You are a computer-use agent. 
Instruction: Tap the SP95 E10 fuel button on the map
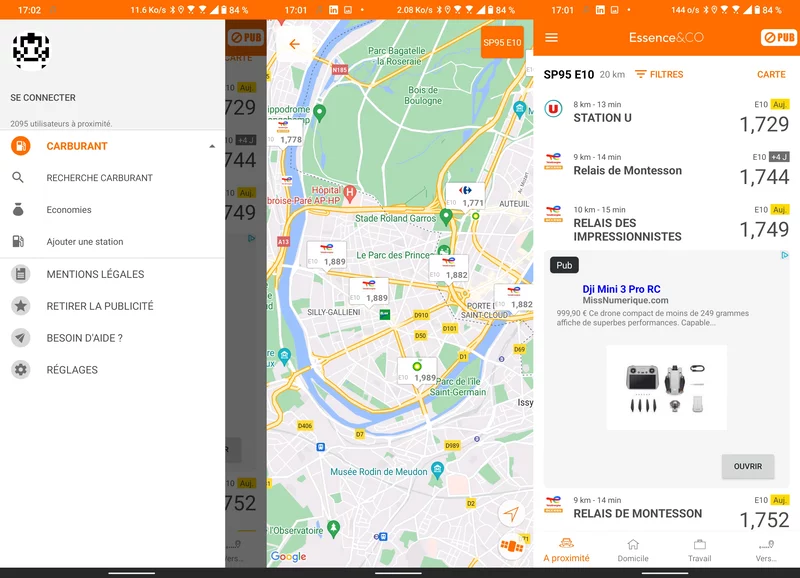coord(502,42)
